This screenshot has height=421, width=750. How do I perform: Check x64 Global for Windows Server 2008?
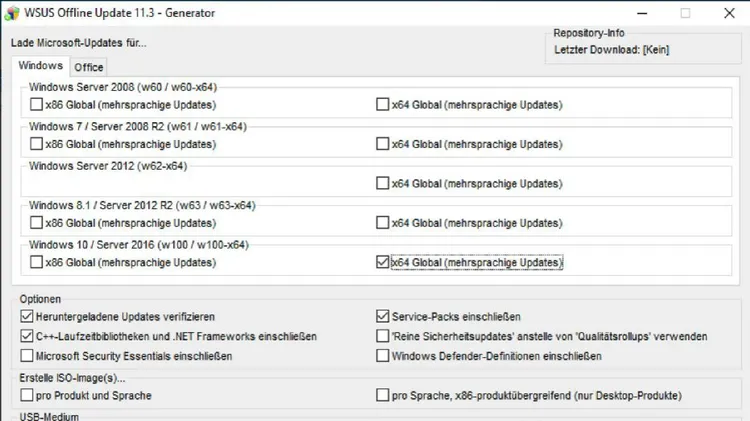(383, 104)
